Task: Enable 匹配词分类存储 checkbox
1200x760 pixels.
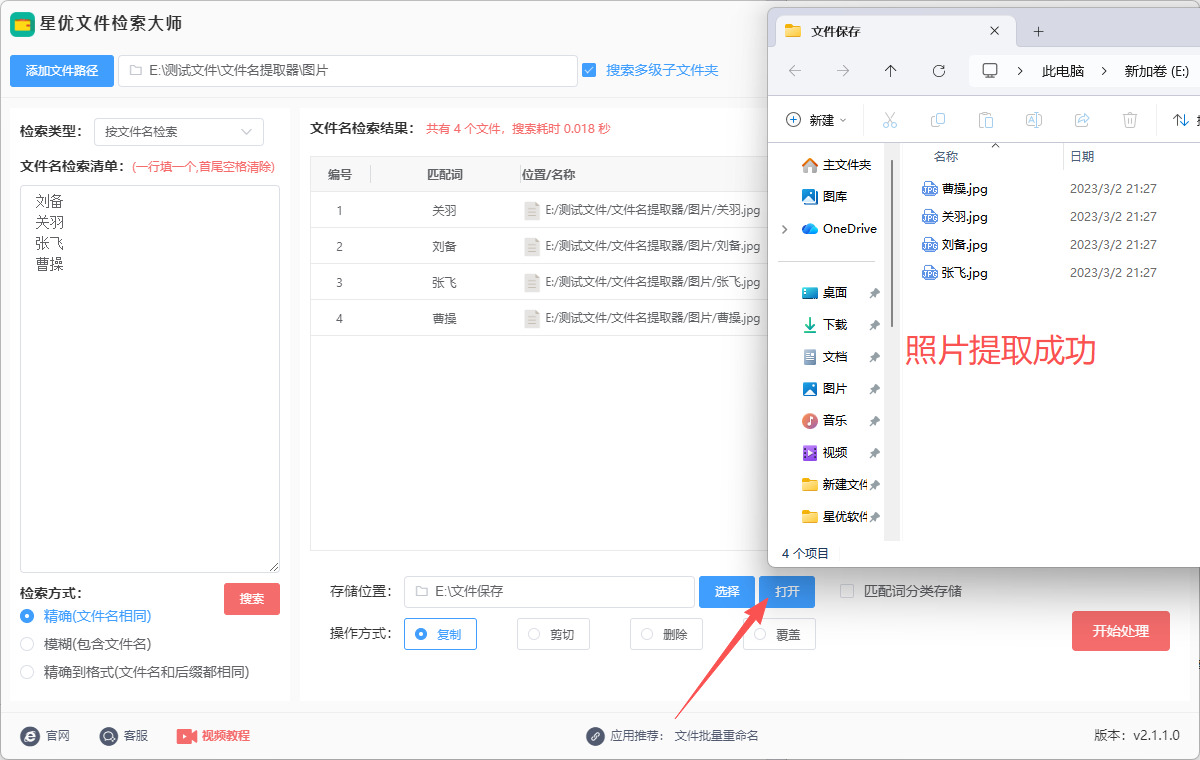Action: (x=847, y=591)
